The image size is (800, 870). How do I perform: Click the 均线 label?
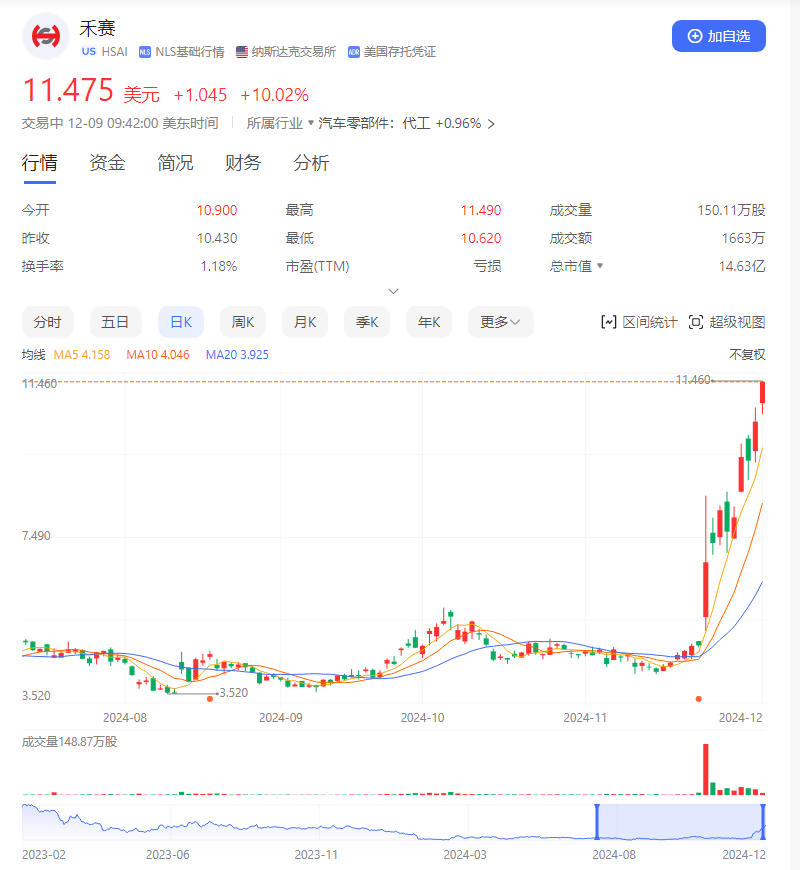[33, 355]
